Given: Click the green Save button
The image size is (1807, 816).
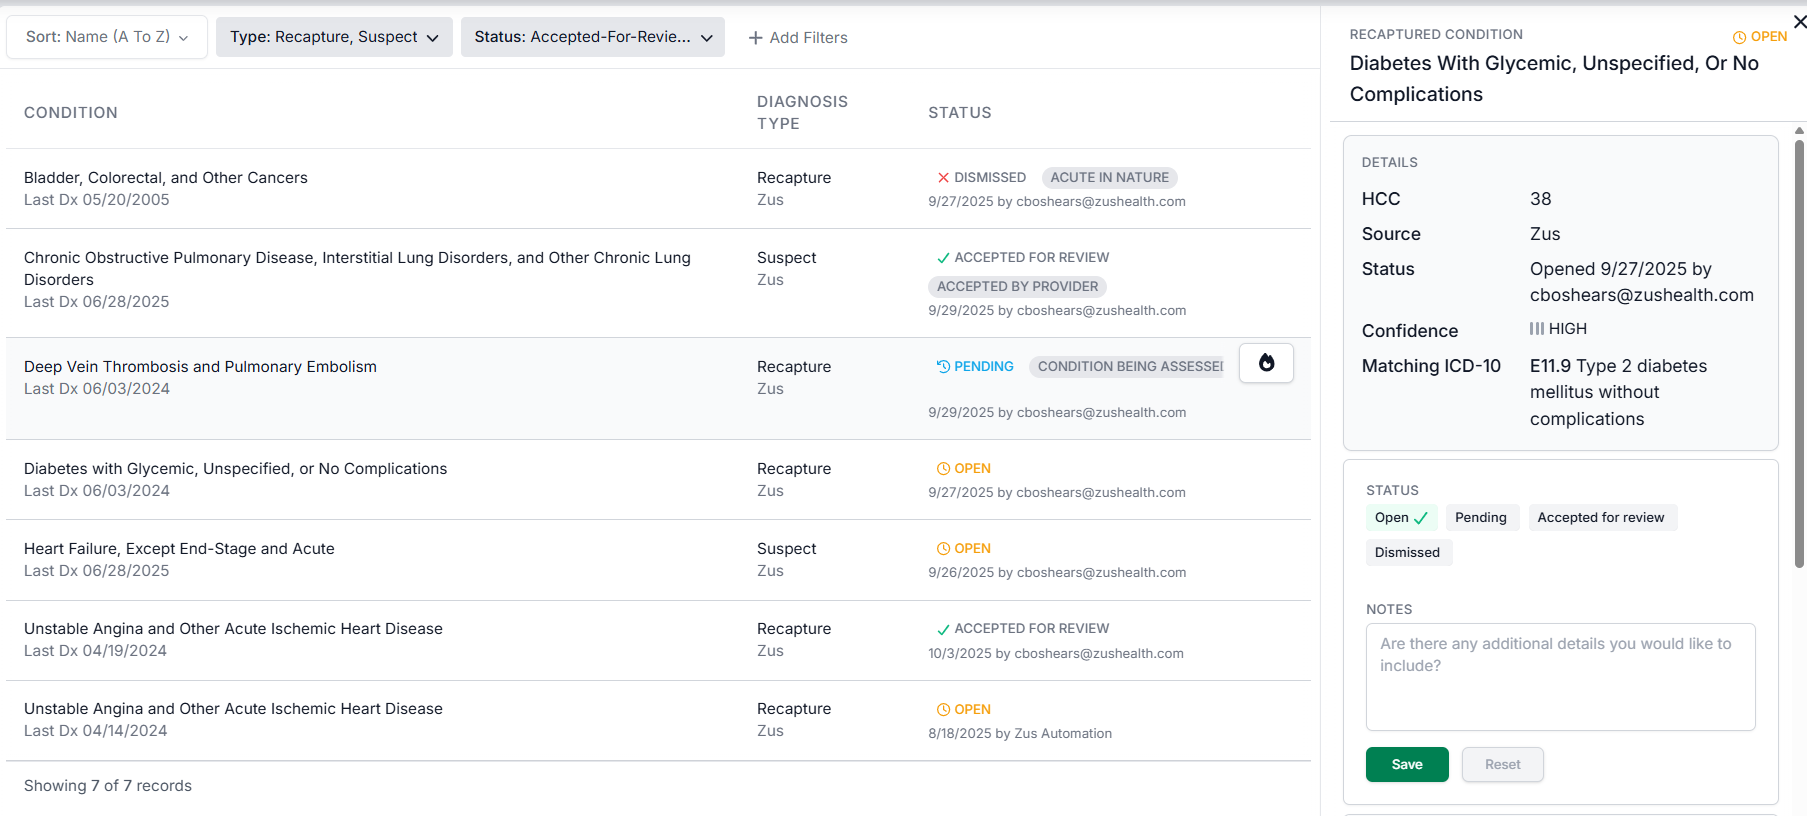Looking at the screenshot, I should (x=1407, y=764).
